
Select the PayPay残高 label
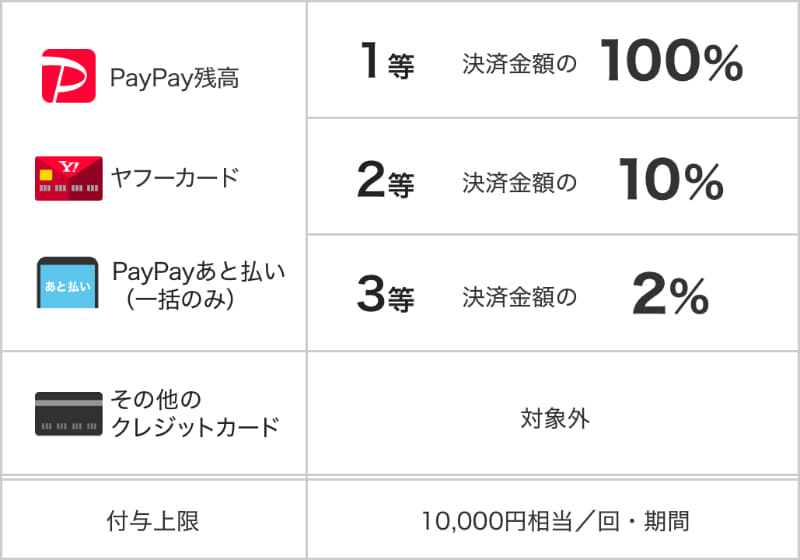click(175, 77)
